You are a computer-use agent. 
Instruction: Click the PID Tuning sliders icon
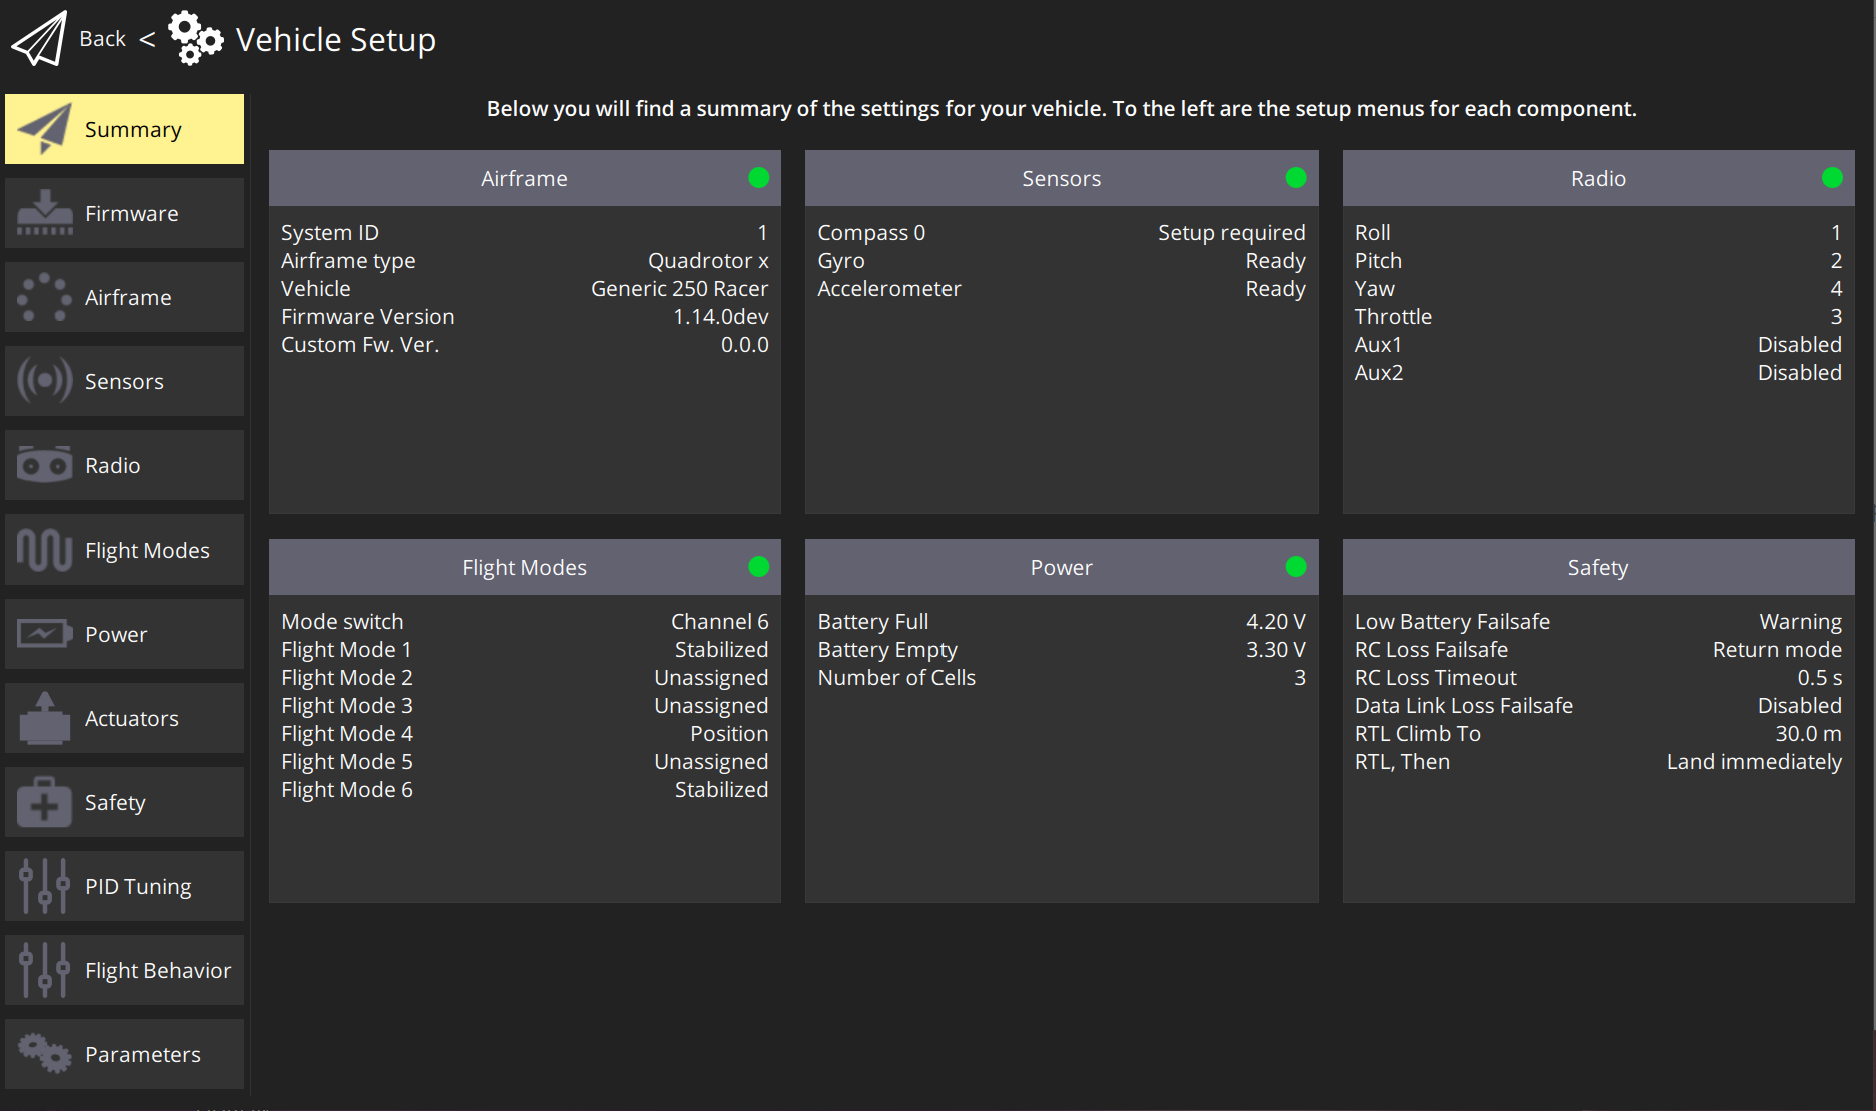pyautogui.click(x=44, y=886)
